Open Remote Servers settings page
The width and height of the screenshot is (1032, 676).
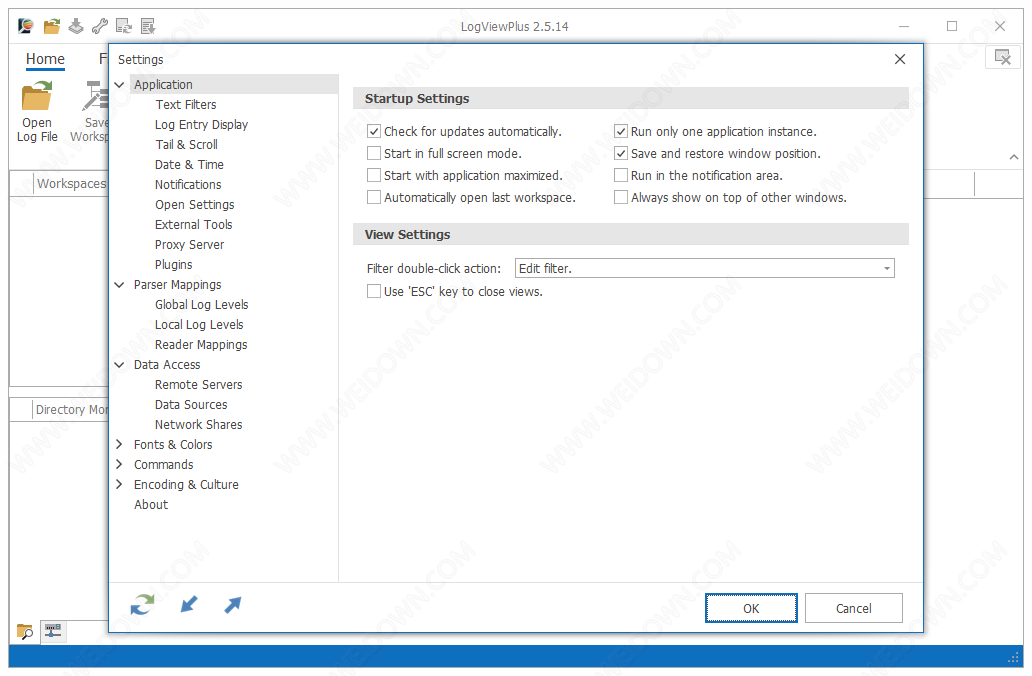click(x=199, y=384)
